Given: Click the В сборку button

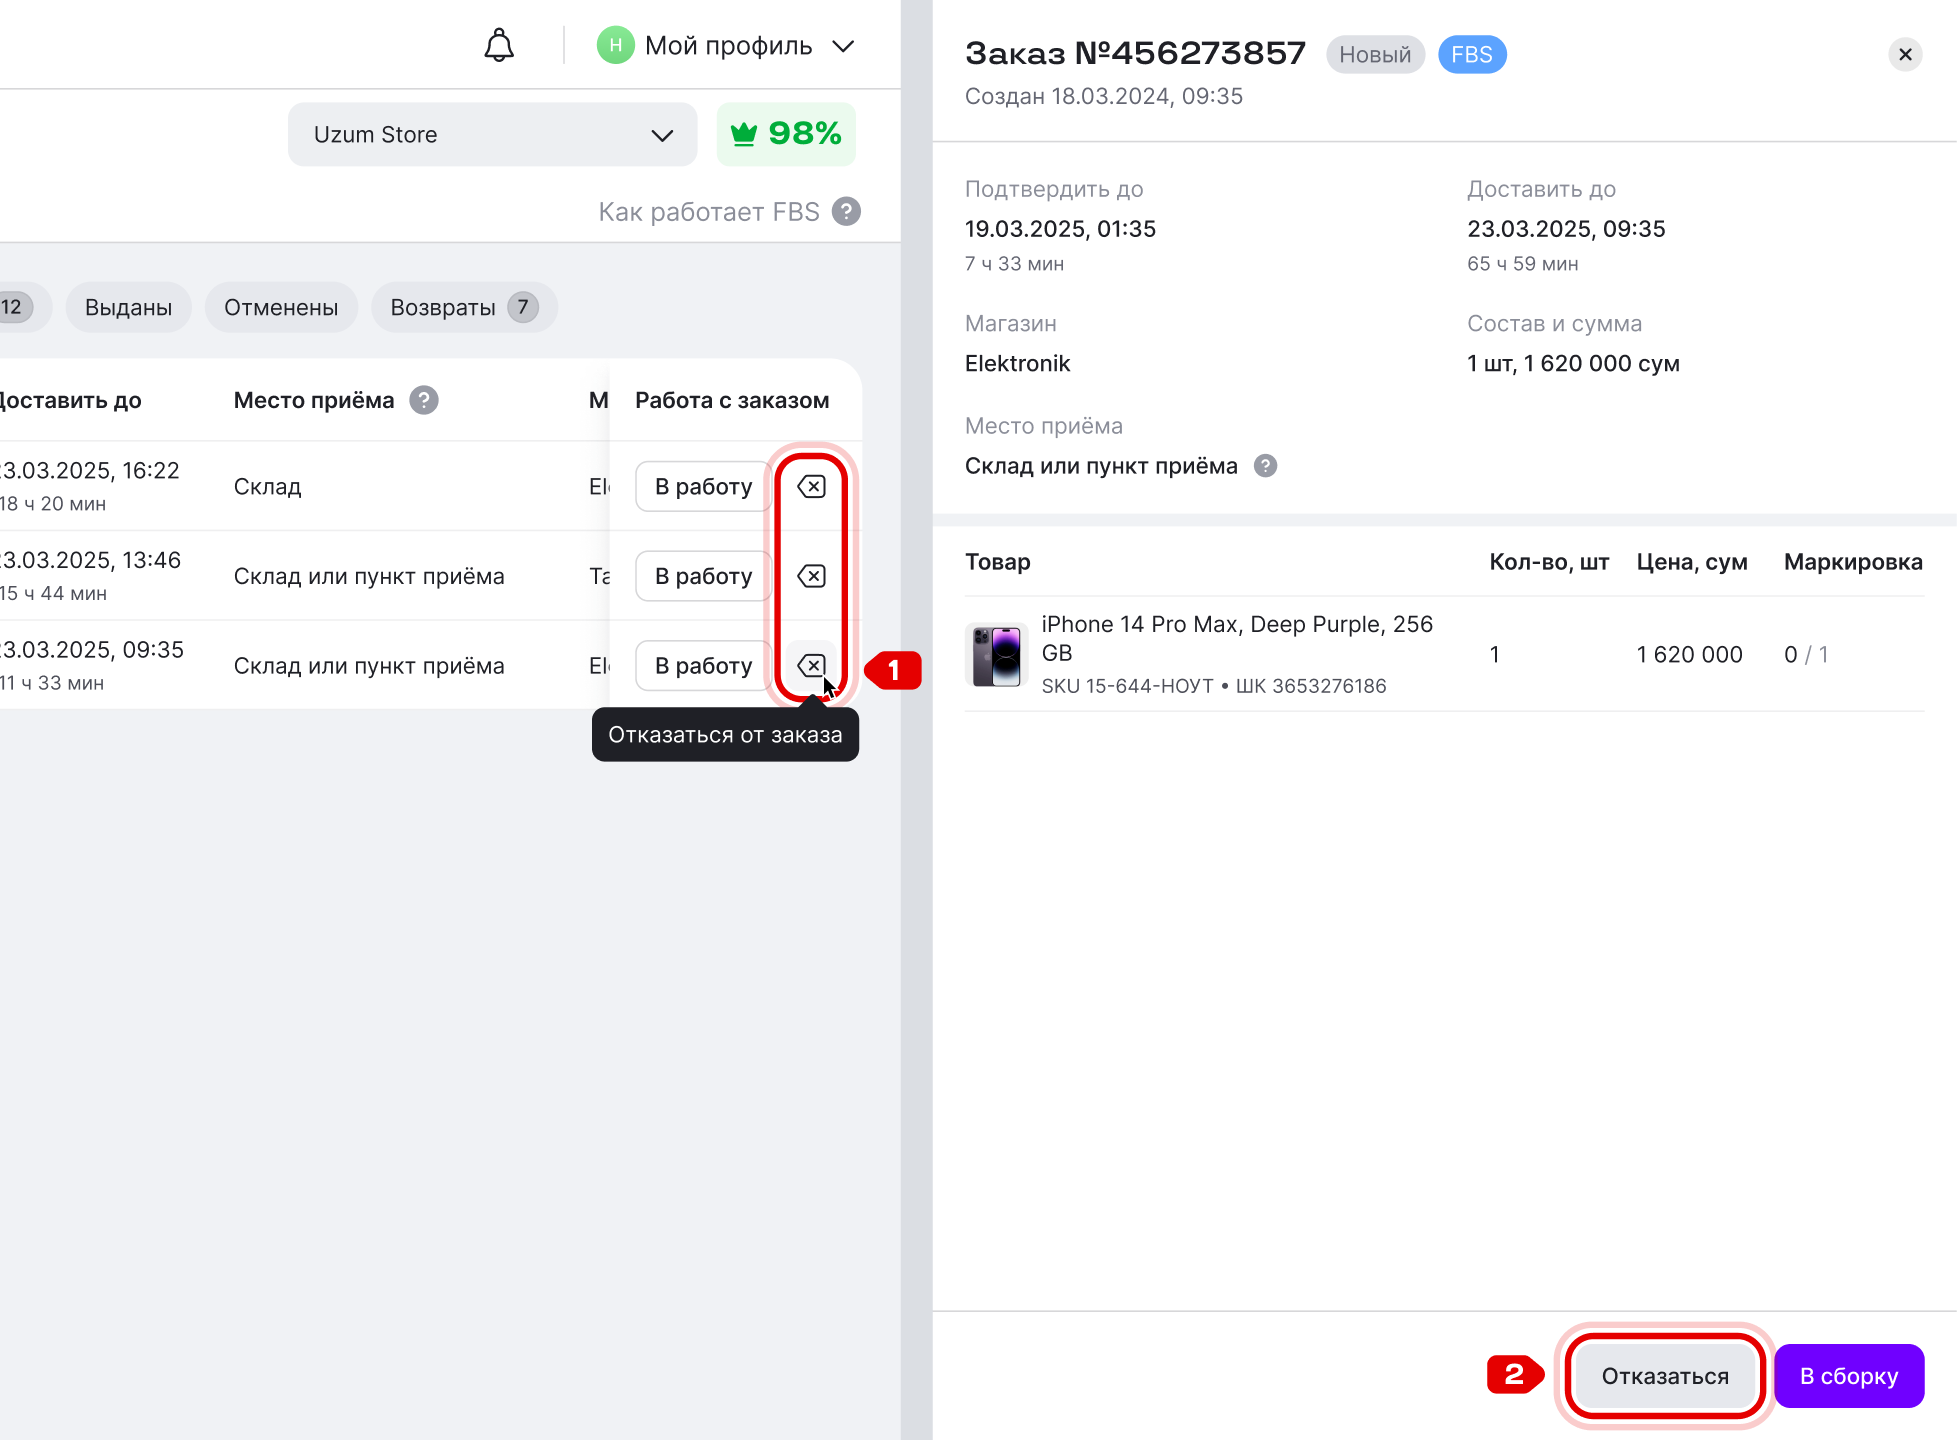Looking at the screenshot, I should pyautogui.click(x=1849, y=1376).
